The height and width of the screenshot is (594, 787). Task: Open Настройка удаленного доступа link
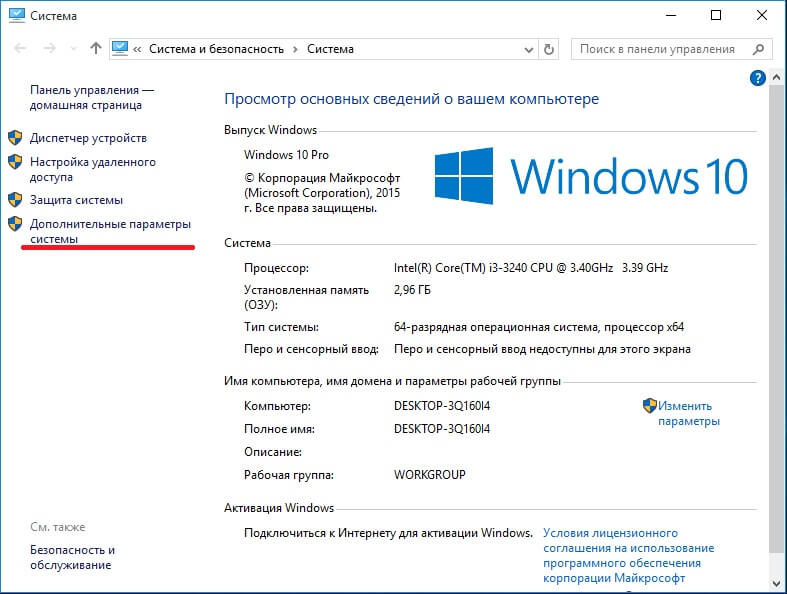point(93,169)
